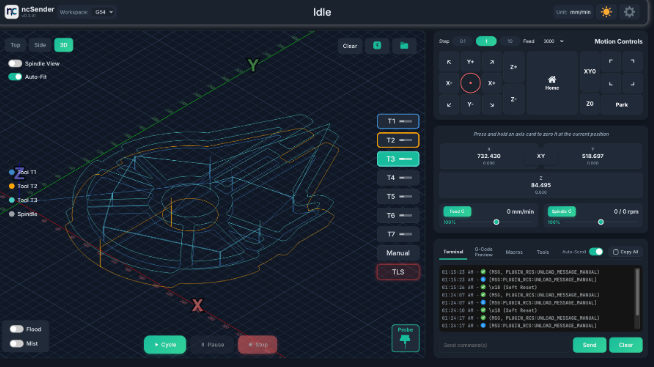Jog X- axis button

[x=449, y=83]
